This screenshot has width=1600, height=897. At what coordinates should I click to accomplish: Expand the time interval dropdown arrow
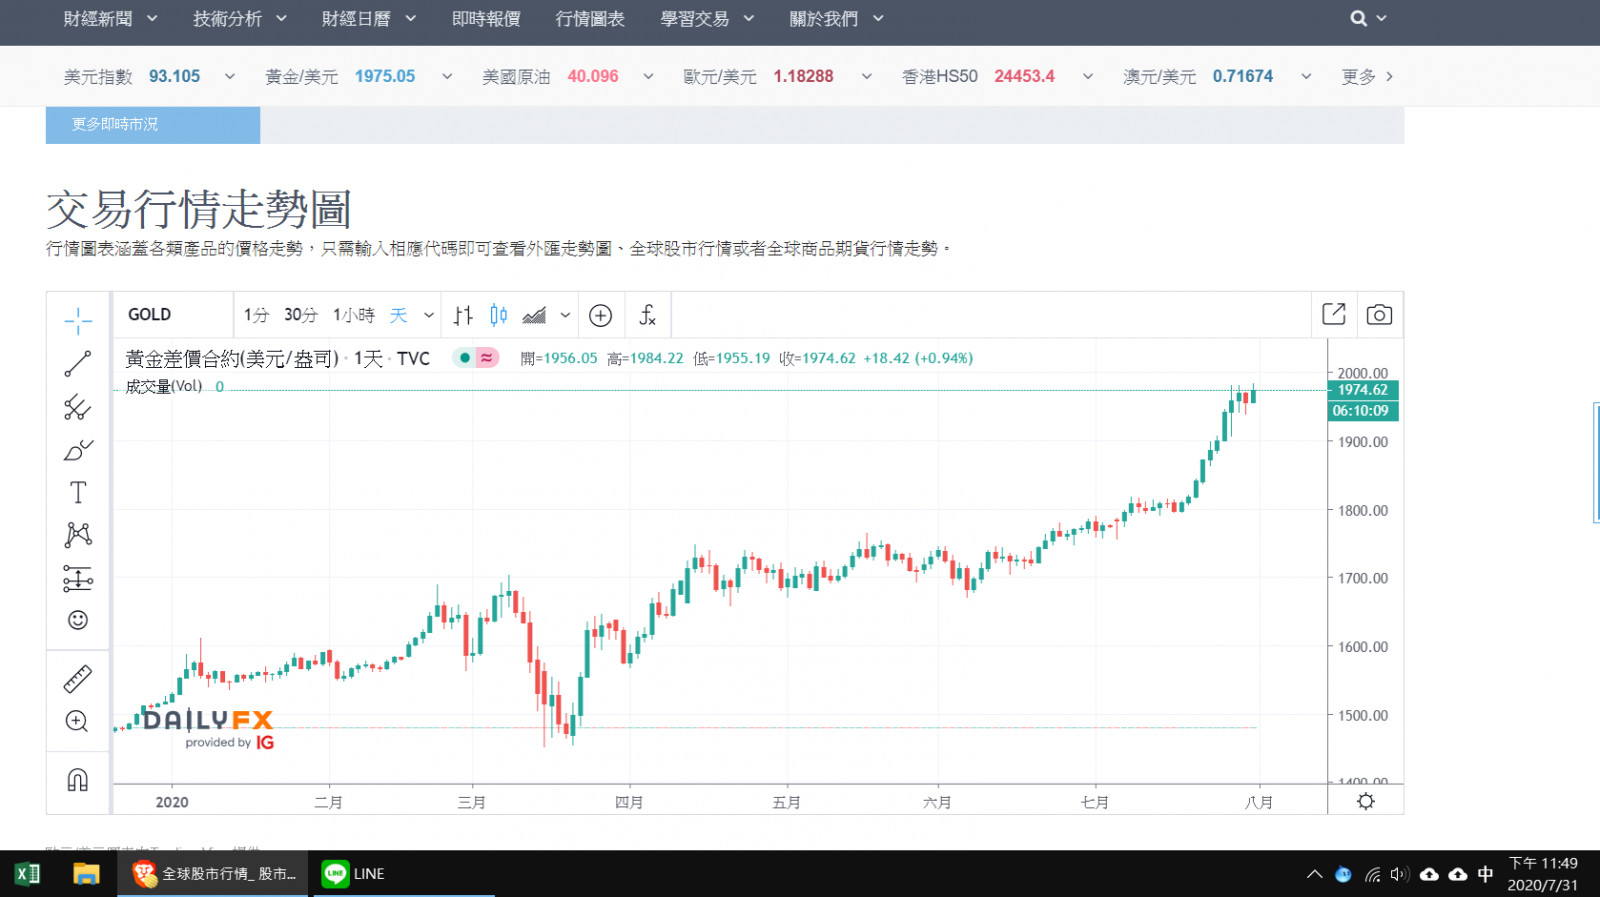(429, 315)
